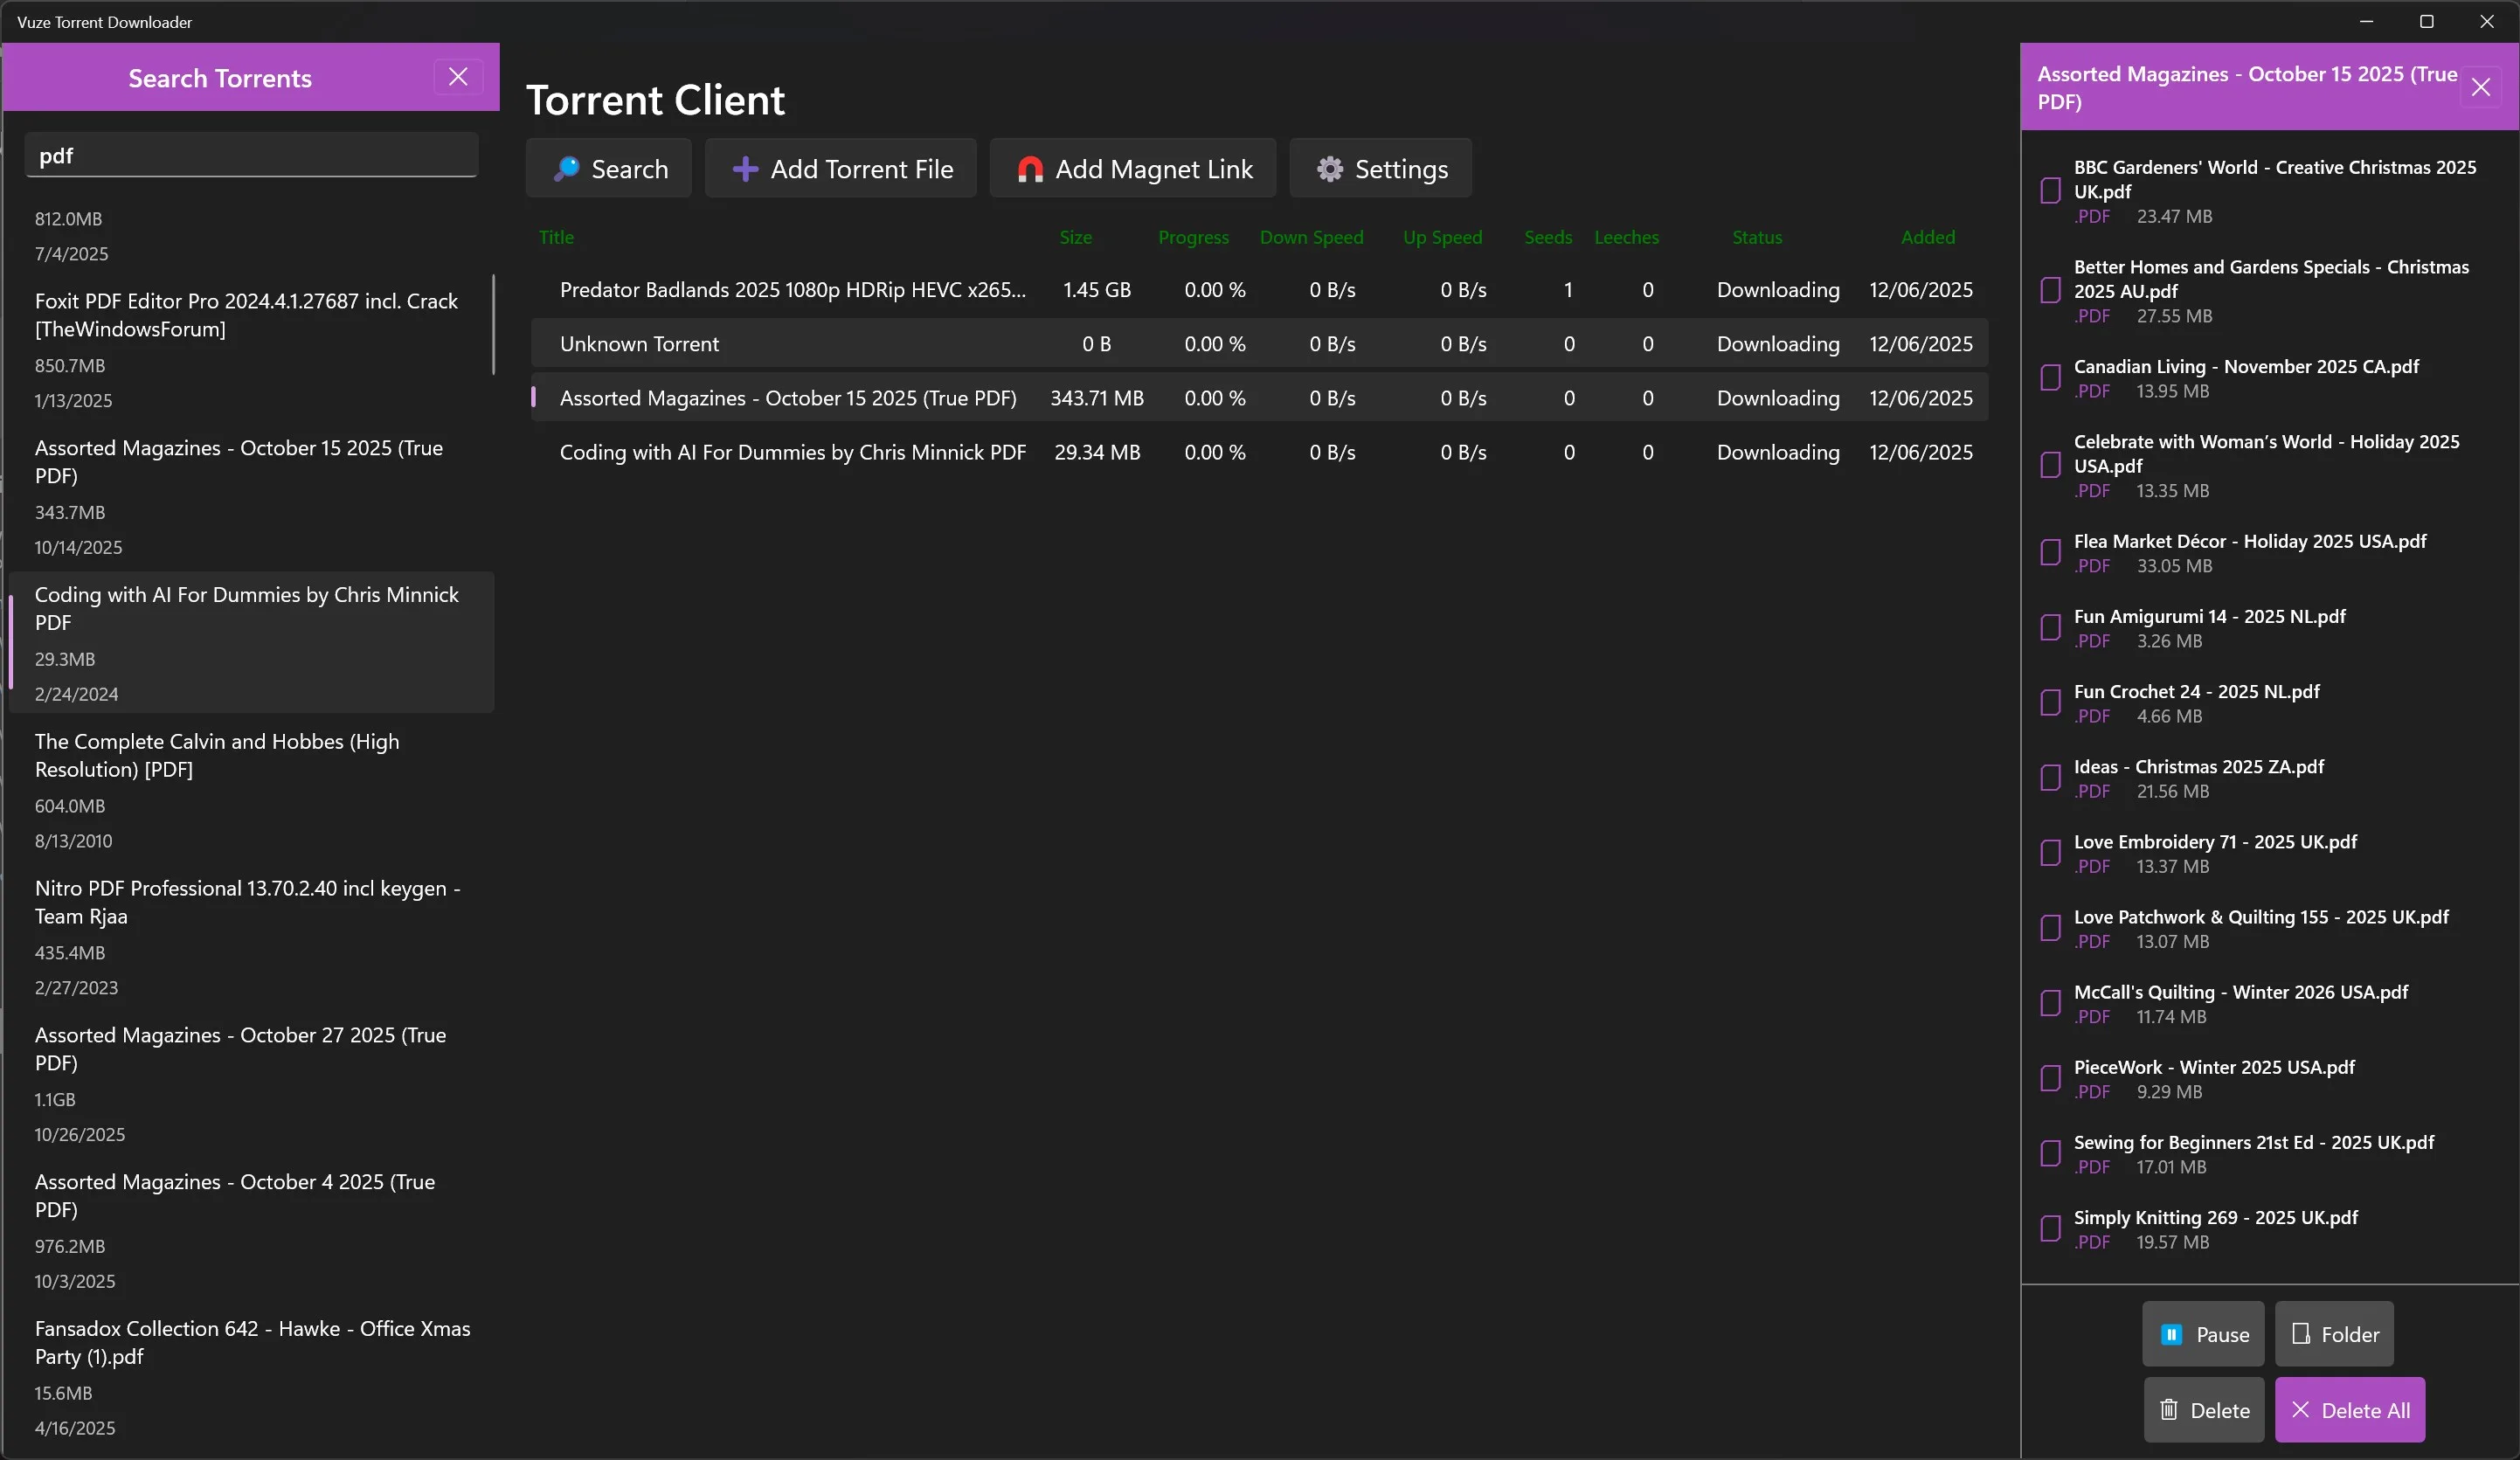Select Complete Calvin and Hobbes search result
This screenshot has height=1460, width=2520.
(x=250, y=789)
